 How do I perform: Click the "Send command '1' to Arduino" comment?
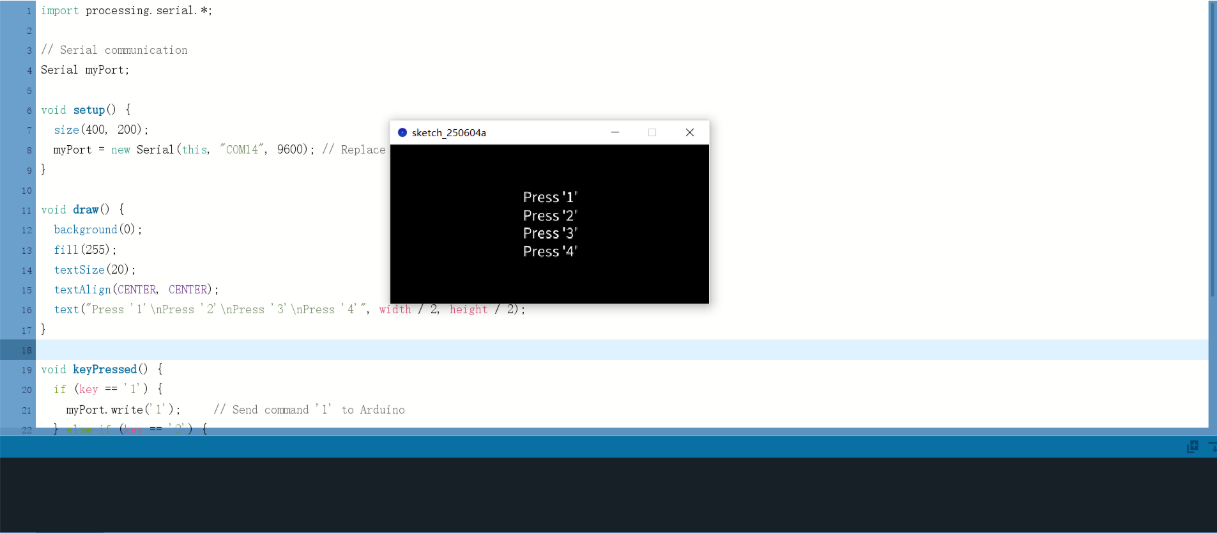click(x=309, y=410)
